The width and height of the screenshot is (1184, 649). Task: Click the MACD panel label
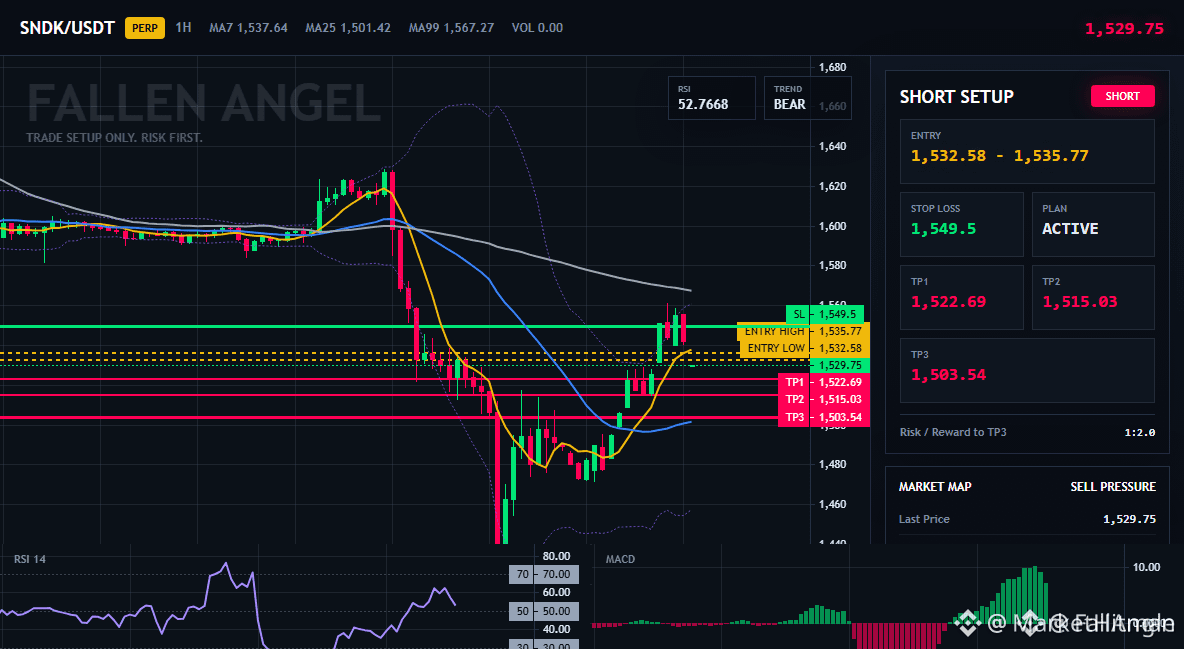tap(620, 559)
